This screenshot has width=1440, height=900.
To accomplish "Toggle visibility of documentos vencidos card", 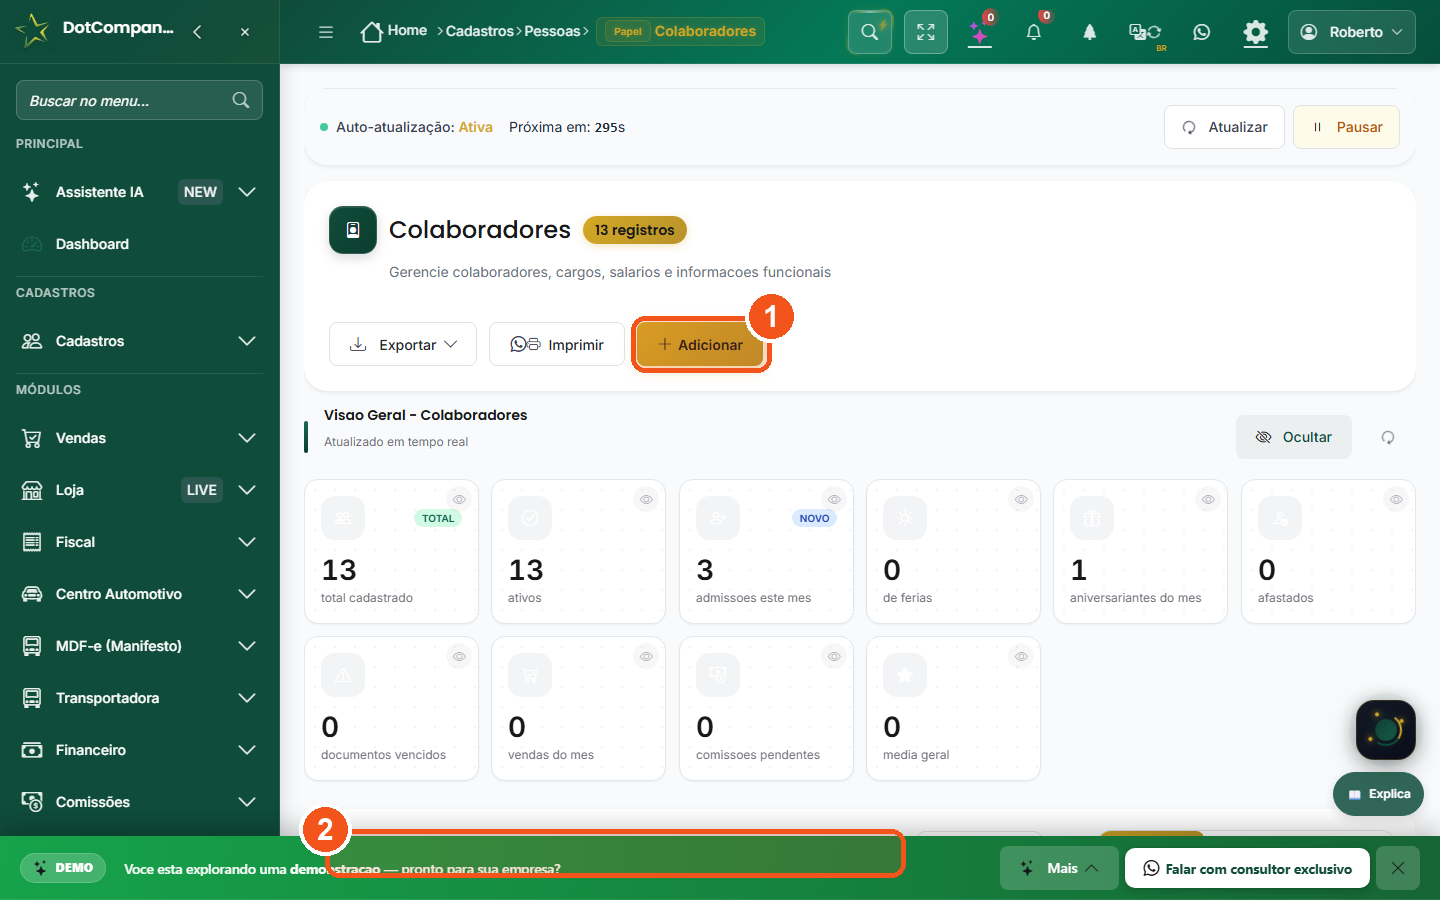I will point(459,656).
